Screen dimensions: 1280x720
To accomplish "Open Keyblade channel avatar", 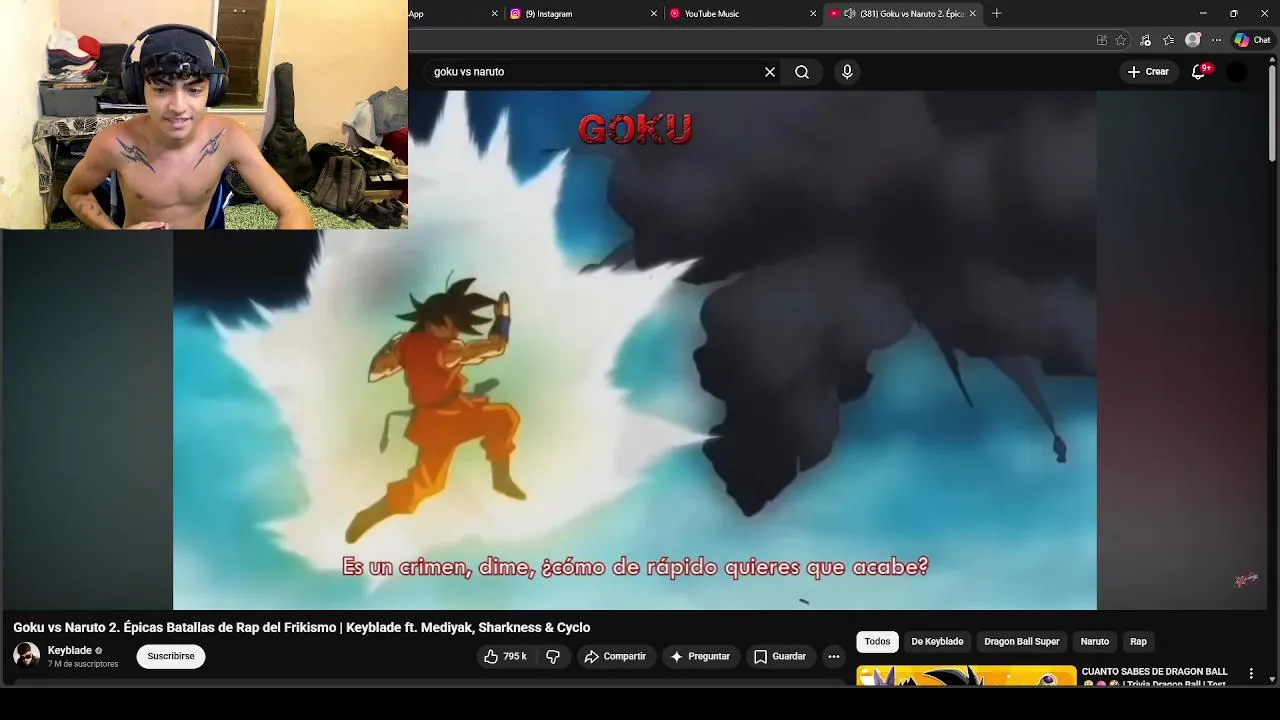I will click(x=27, y=656).
